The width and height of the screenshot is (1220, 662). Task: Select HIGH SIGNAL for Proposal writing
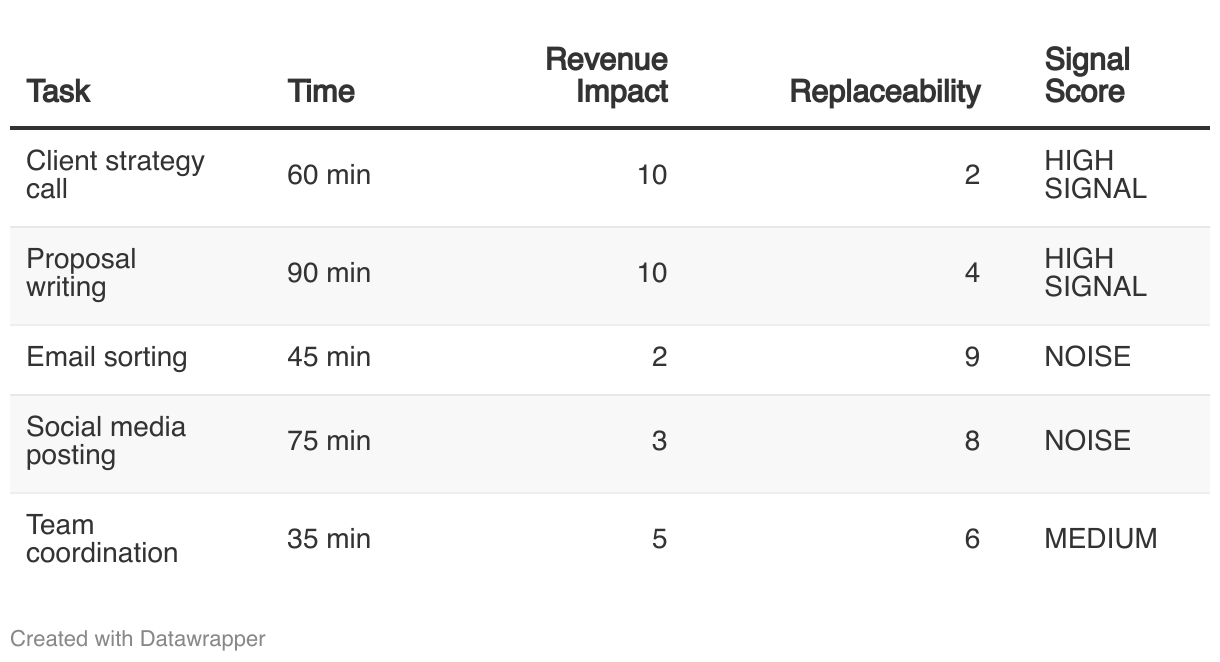pyautogui.click(x=1096, y=273)
